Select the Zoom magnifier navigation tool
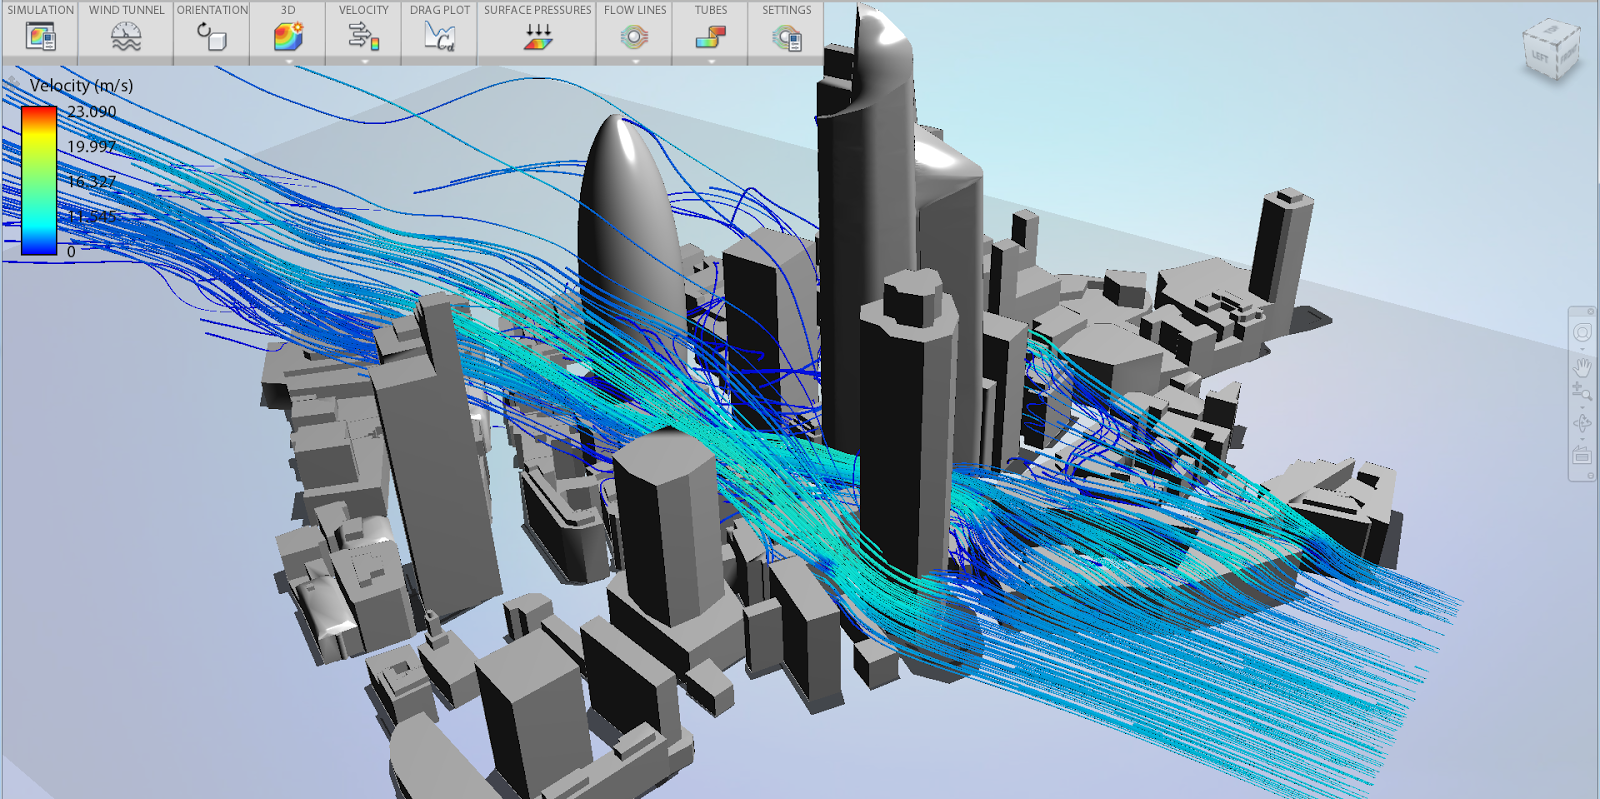Screen dimensions: 1600x799 (x=1582, y=393)
